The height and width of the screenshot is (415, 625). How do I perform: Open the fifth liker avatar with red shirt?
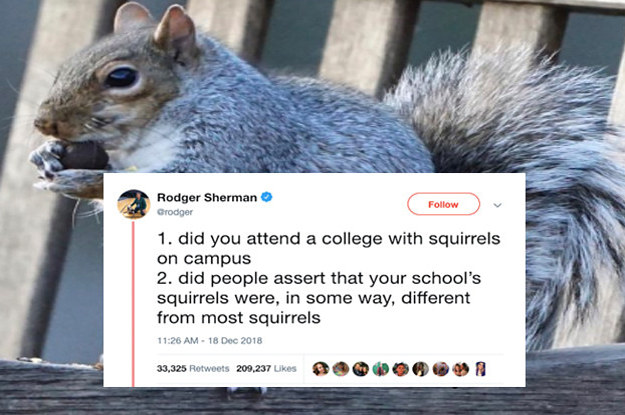point(401,369)
